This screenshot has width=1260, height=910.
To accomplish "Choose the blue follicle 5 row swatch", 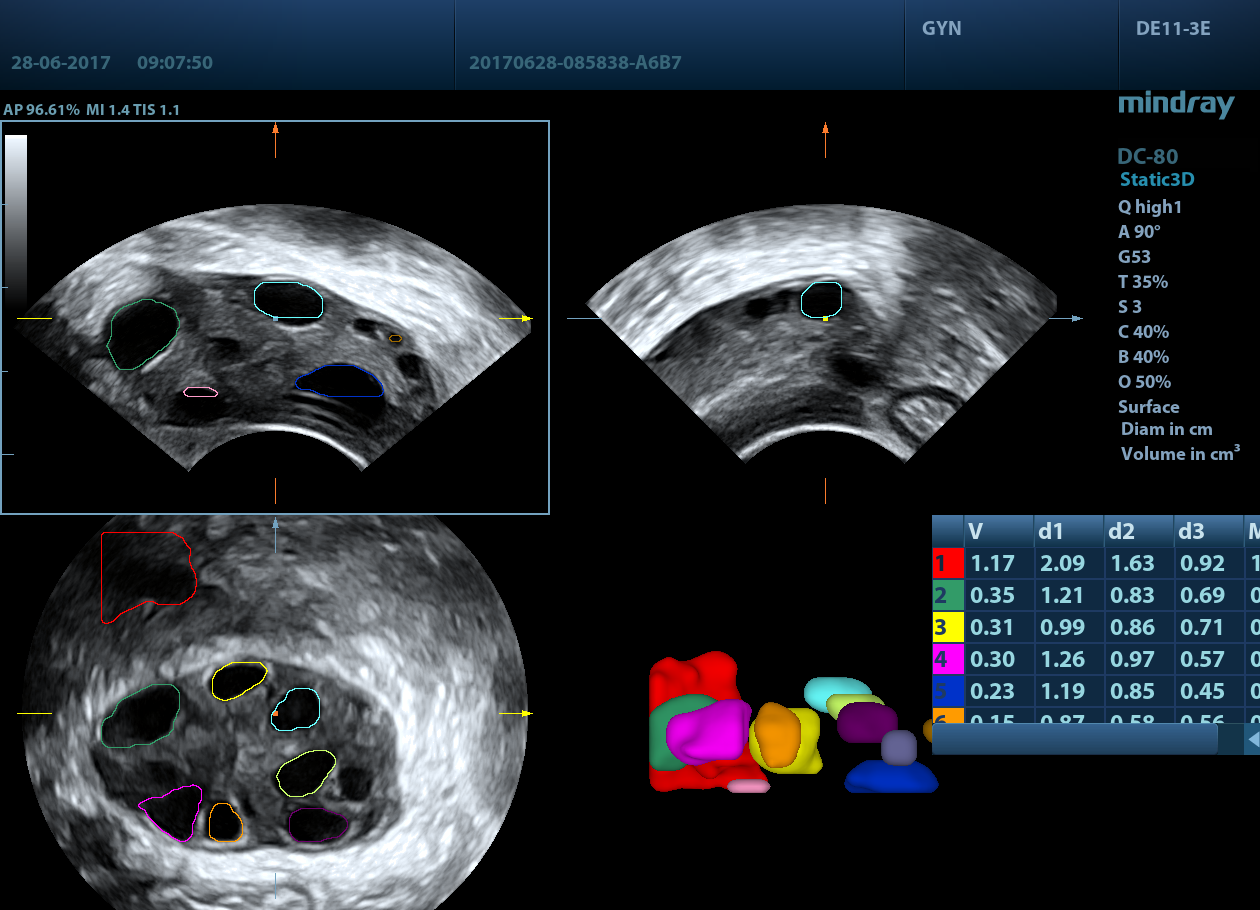I will click(947, 692).
